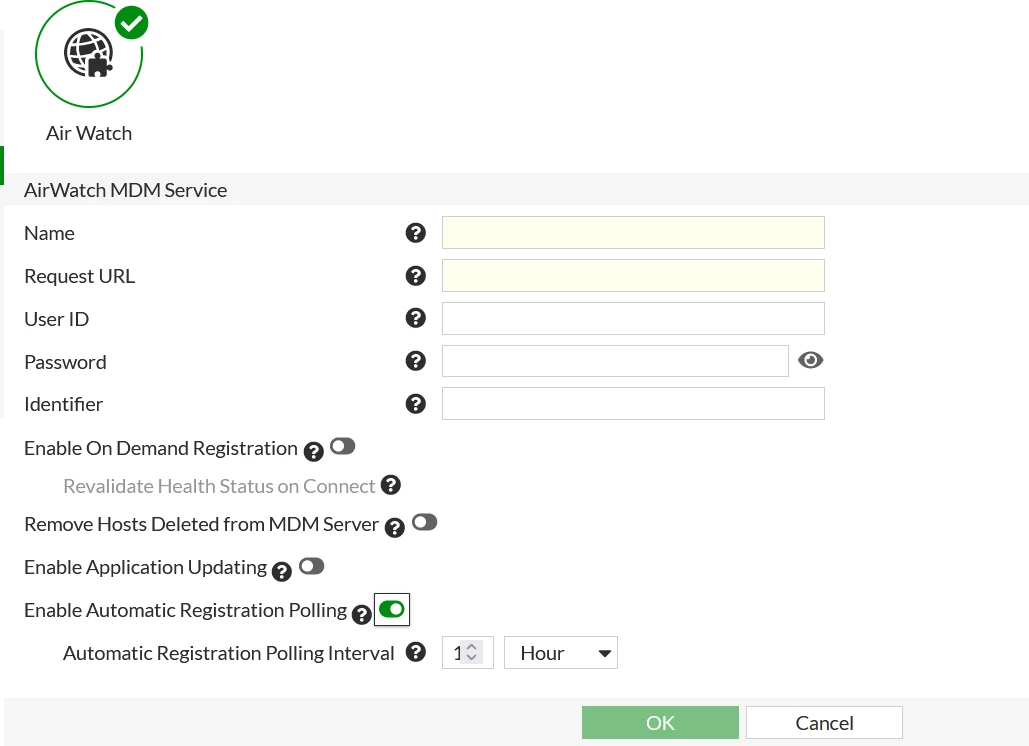This screenshot has width=1029, height=746.
Task: Disable Automatic Registration Polling switch
Action: 392,610
